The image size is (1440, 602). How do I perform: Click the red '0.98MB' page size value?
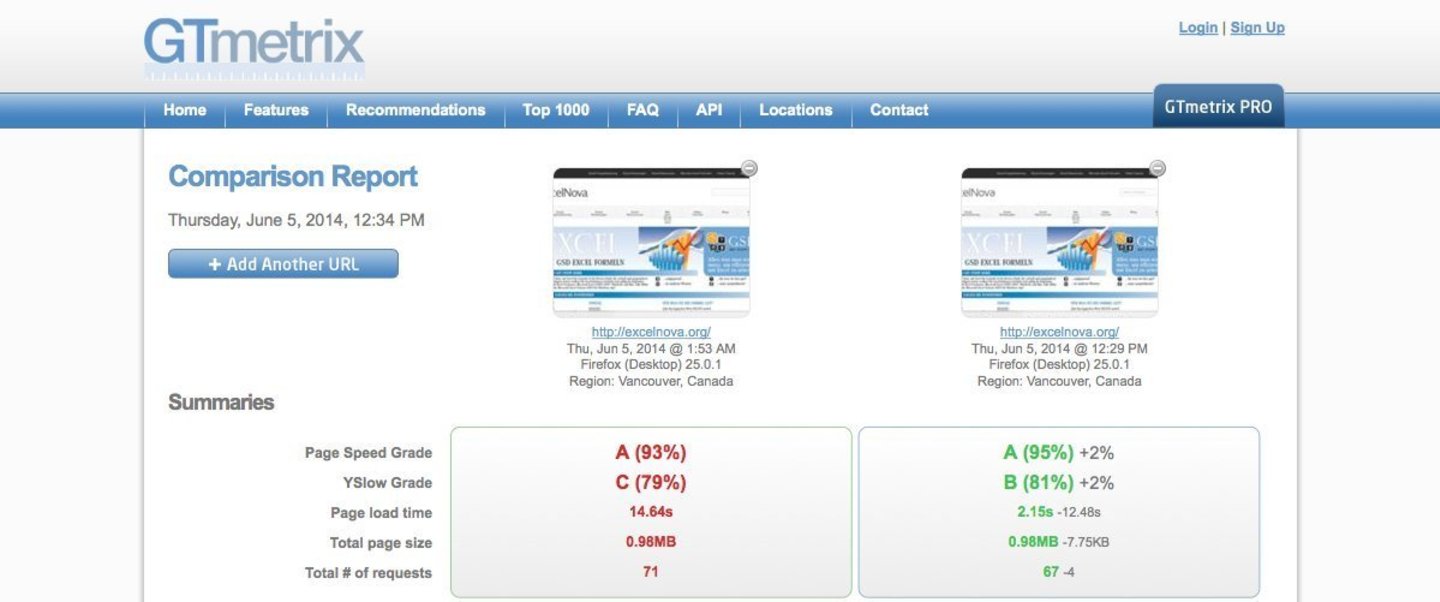pos(651,542)
